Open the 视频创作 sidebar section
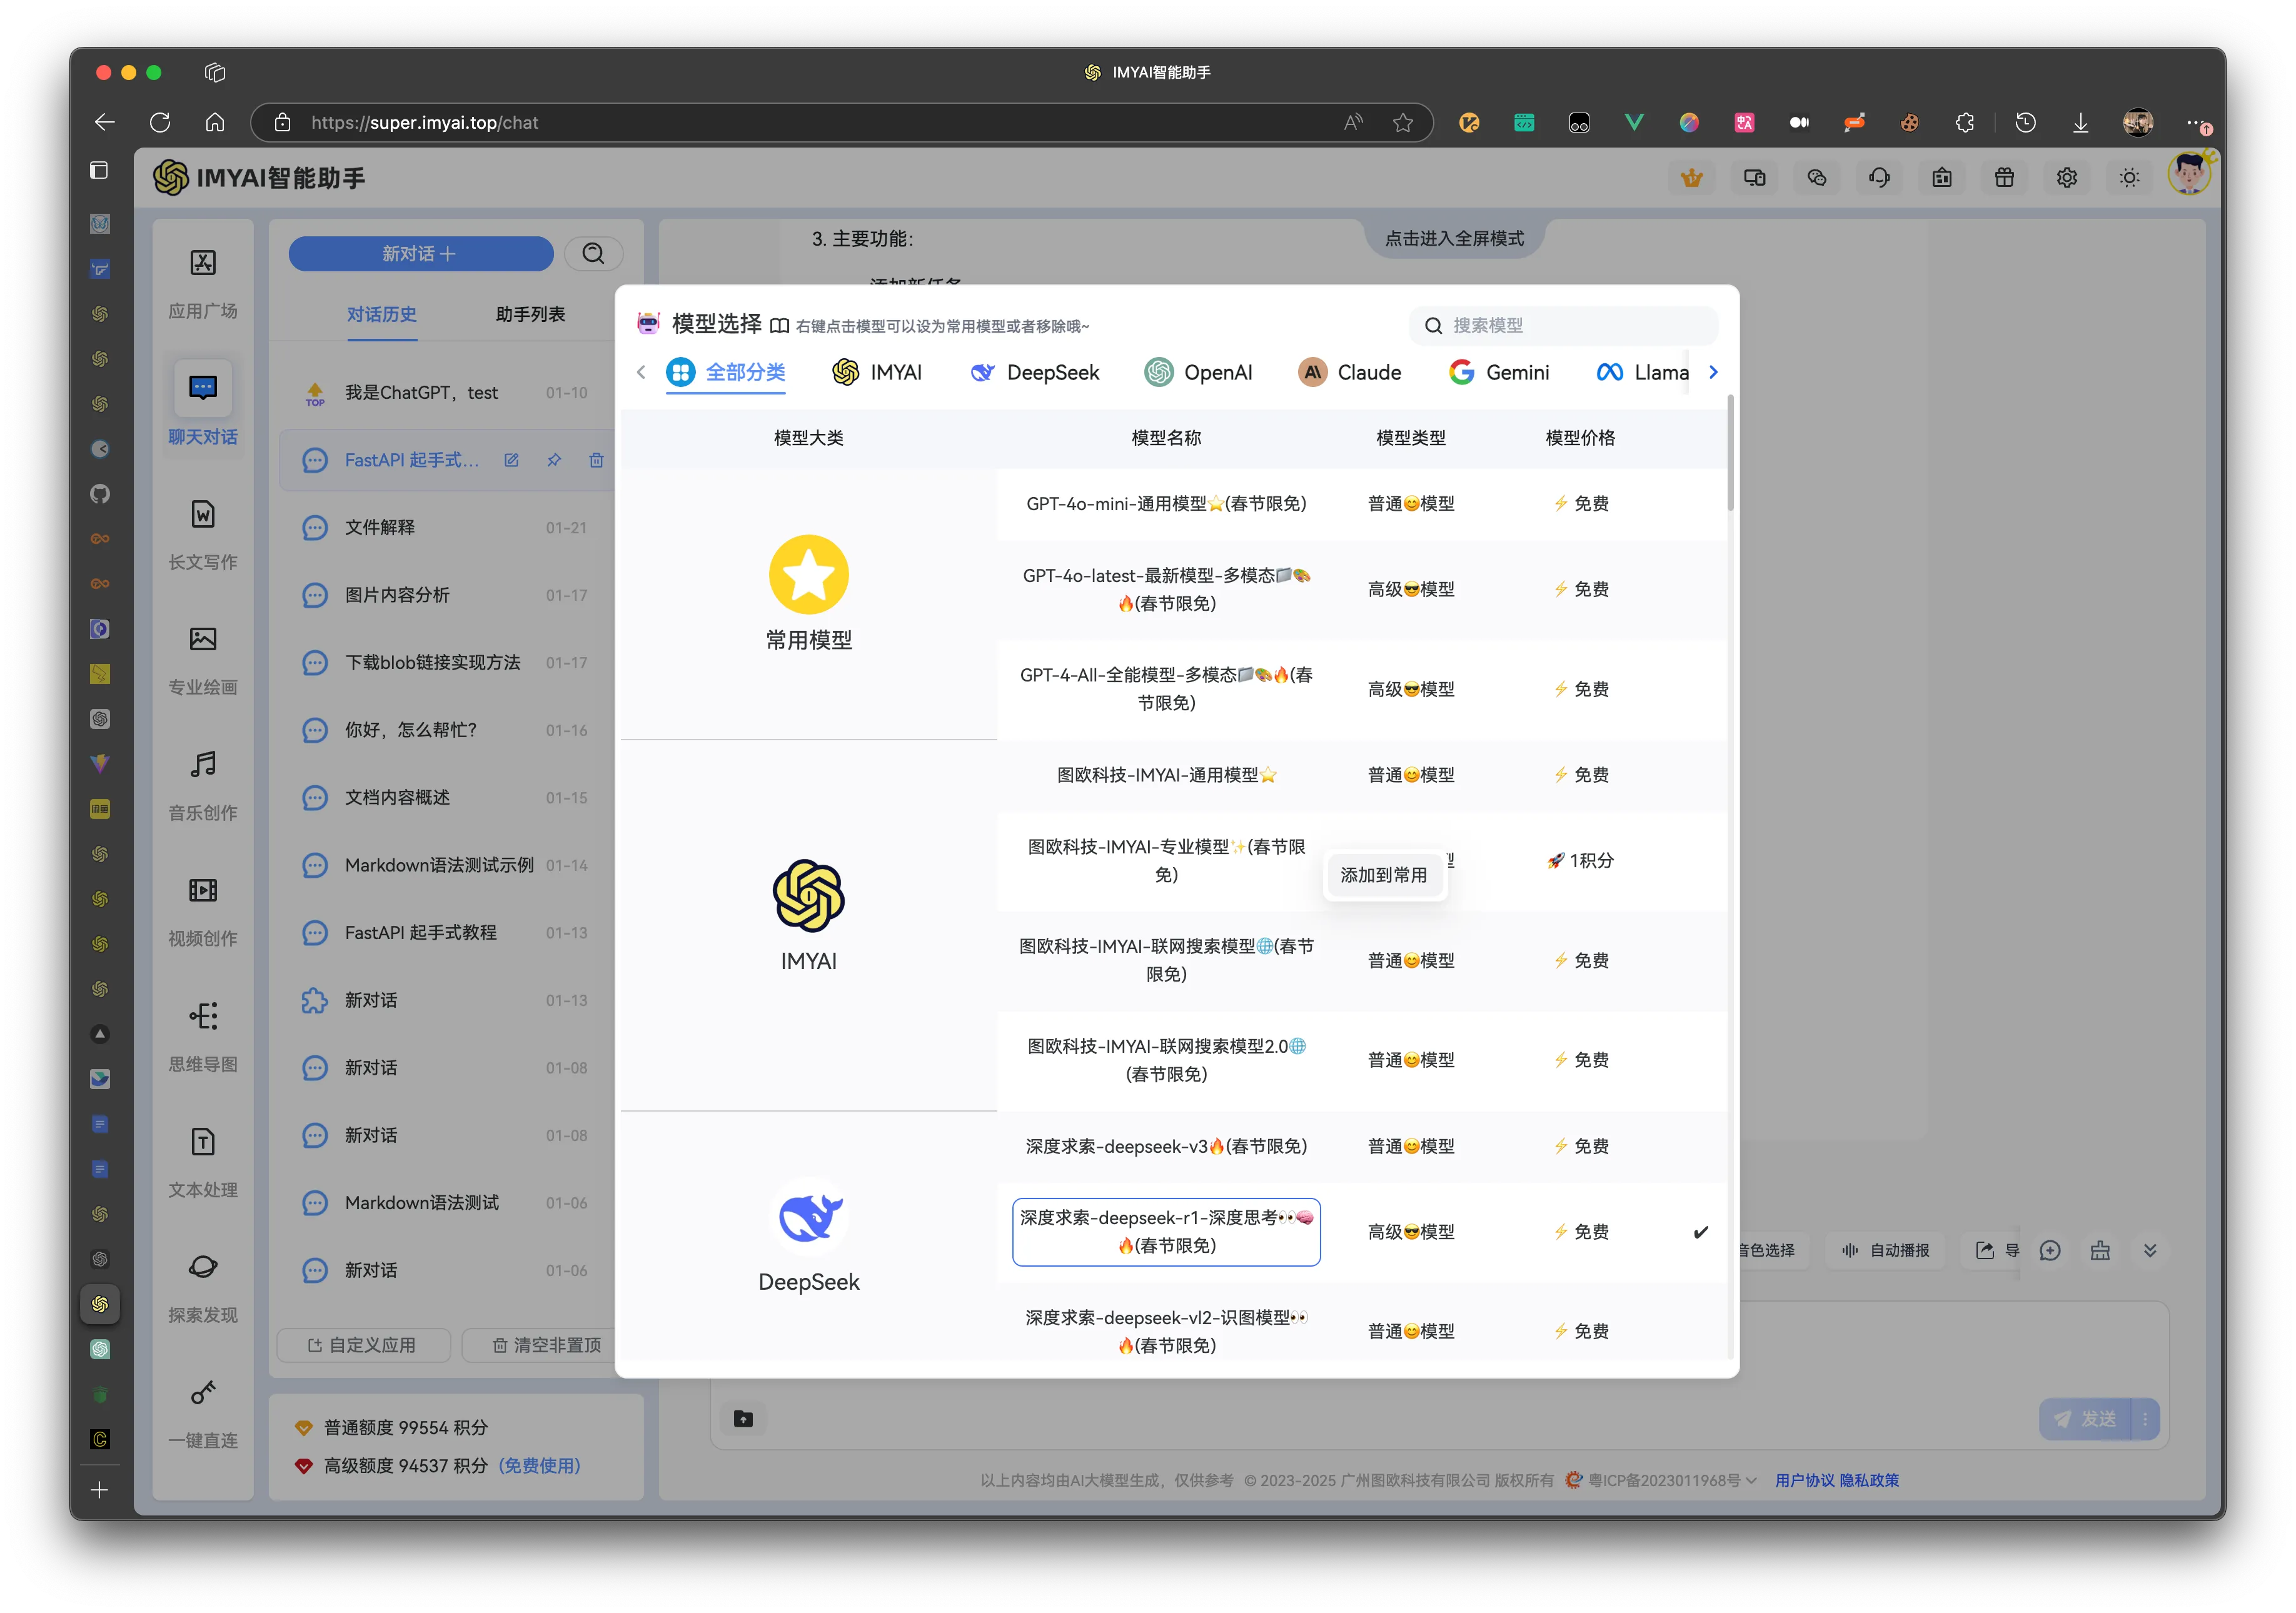2296x1613 pixels. (203, 912)
